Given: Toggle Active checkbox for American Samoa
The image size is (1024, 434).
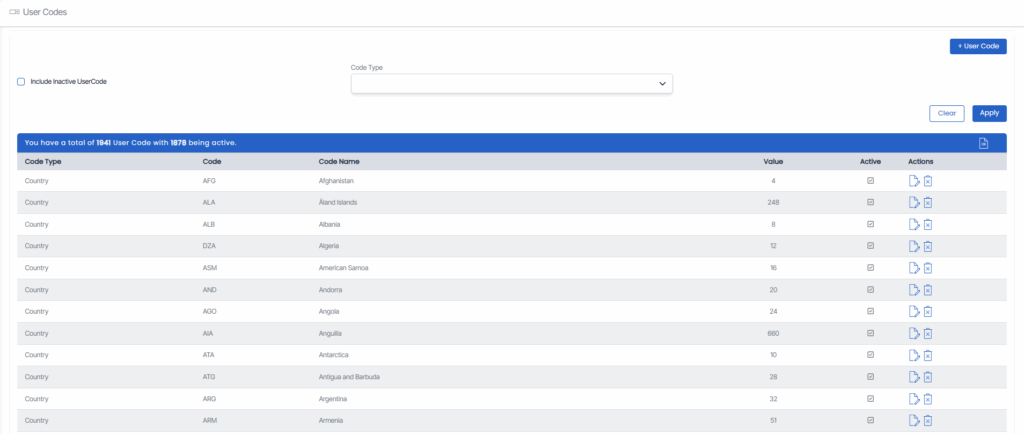Looking at the screenshot, I should coord(871,268).
